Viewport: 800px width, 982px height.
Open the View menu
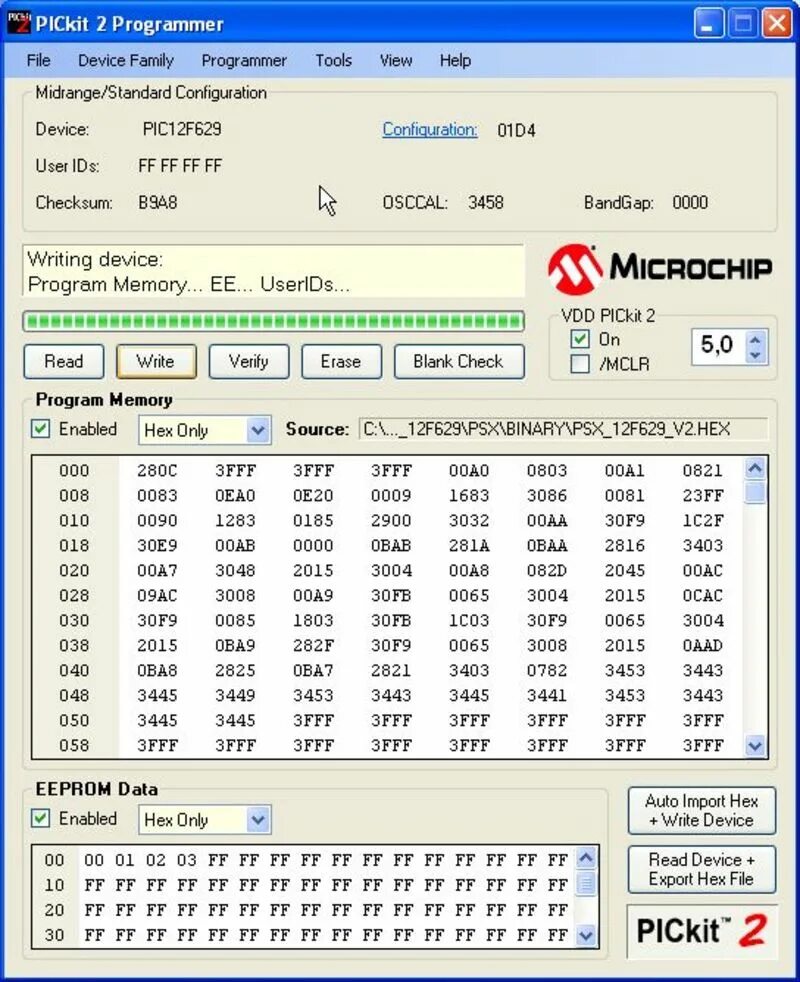click(396, 60)
